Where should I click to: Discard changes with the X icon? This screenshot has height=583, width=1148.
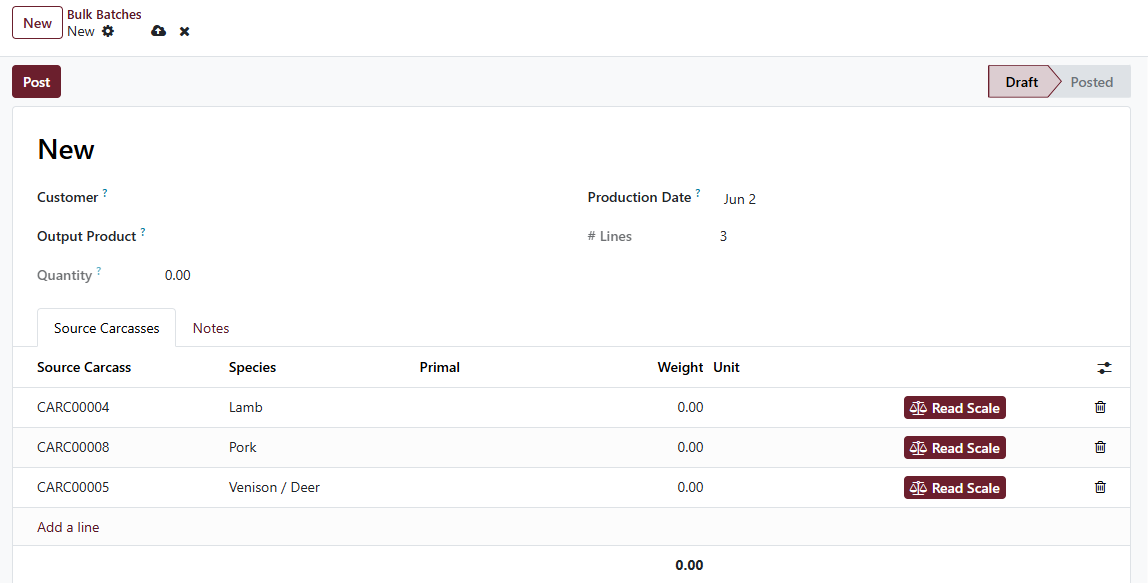pyautogui.click(x=184, y=31)
